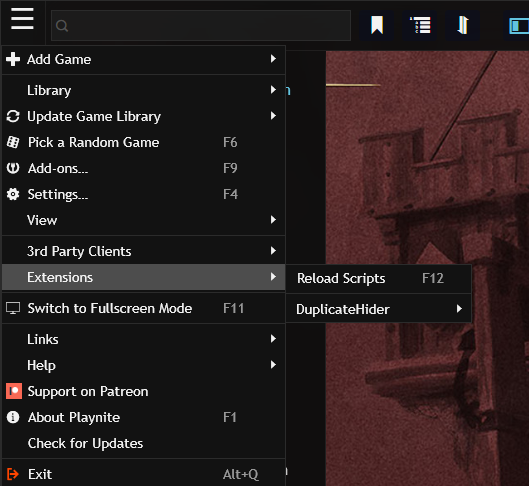Expand the Links submenu arrow

tap(273, 339)
